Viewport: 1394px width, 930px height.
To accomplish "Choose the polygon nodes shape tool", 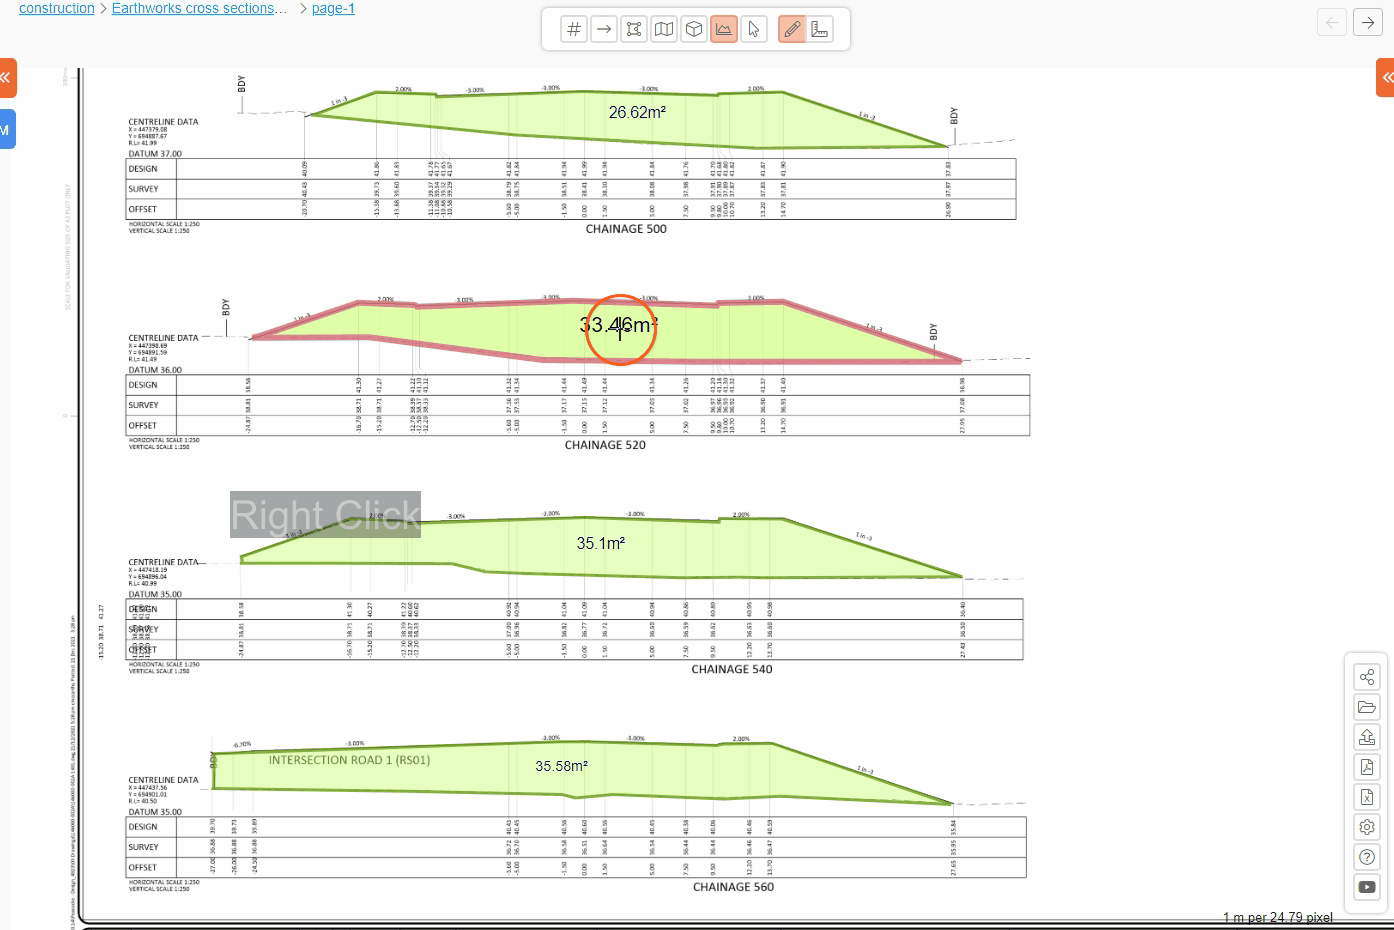I will pos(634,29).
